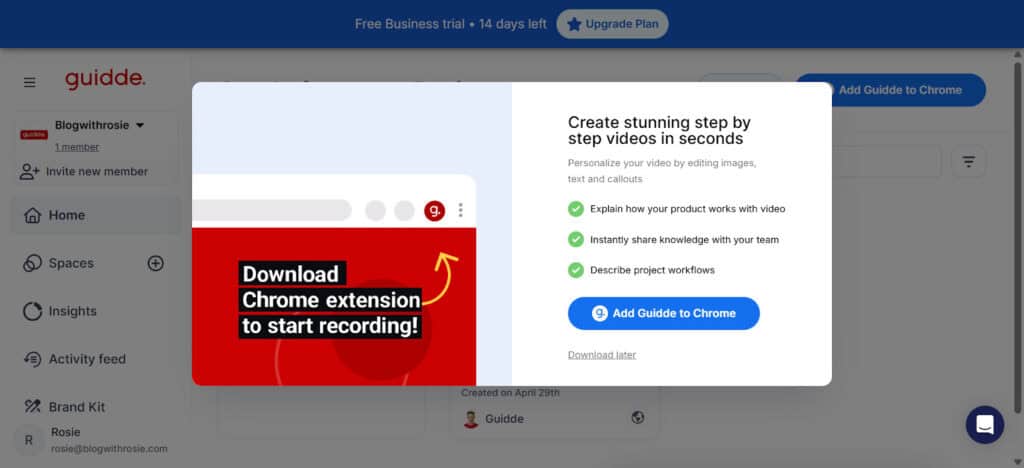1024x468 pixels.
Task: Open the hamburger menu icon
Action: click(x=29, y=82)
